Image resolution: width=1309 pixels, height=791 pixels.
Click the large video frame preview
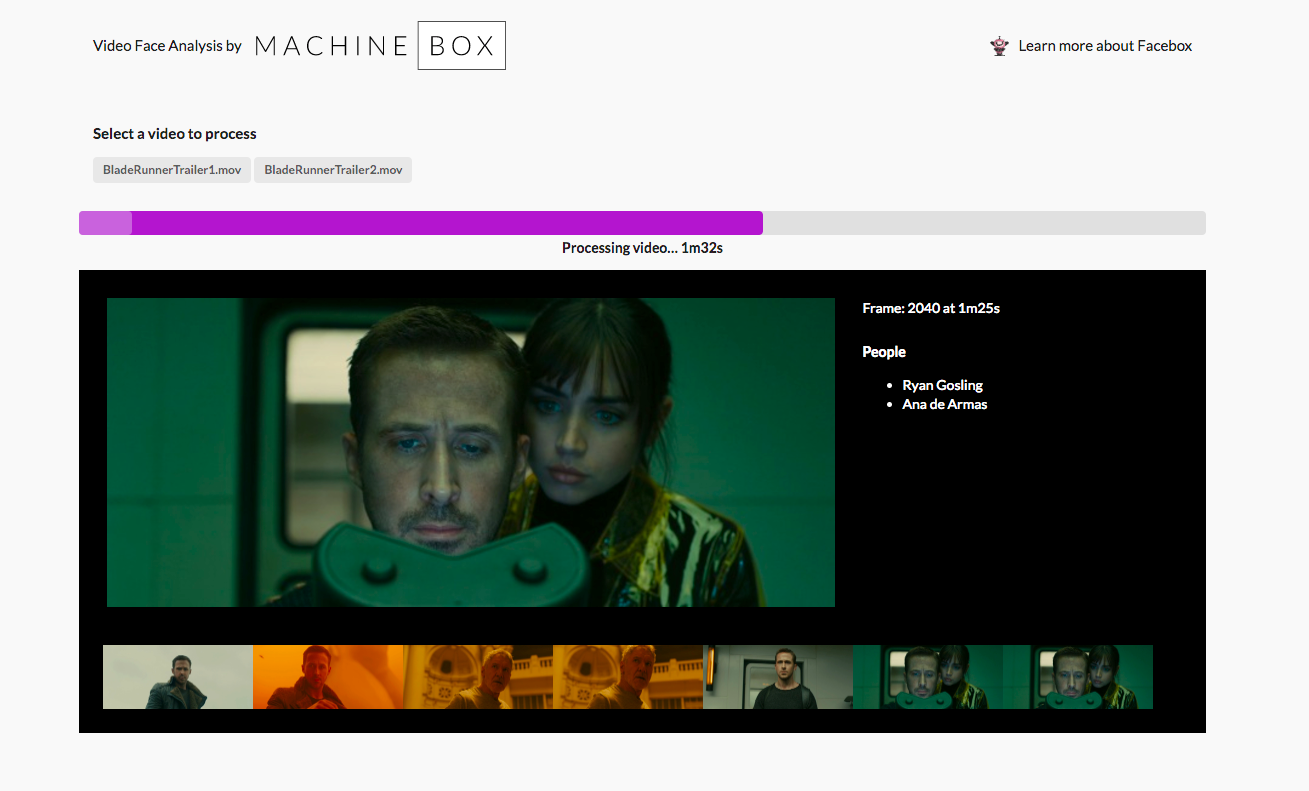coord(471,452)
